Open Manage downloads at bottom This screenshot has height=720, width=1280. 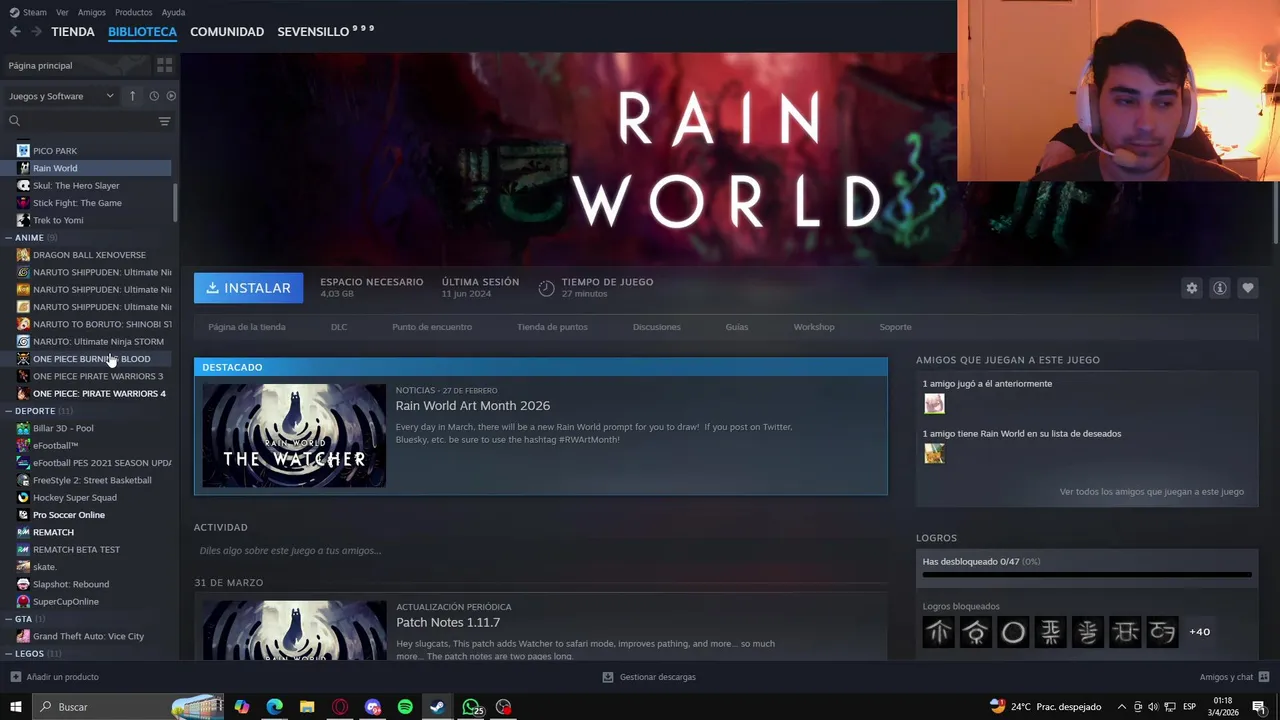(649, 677)
